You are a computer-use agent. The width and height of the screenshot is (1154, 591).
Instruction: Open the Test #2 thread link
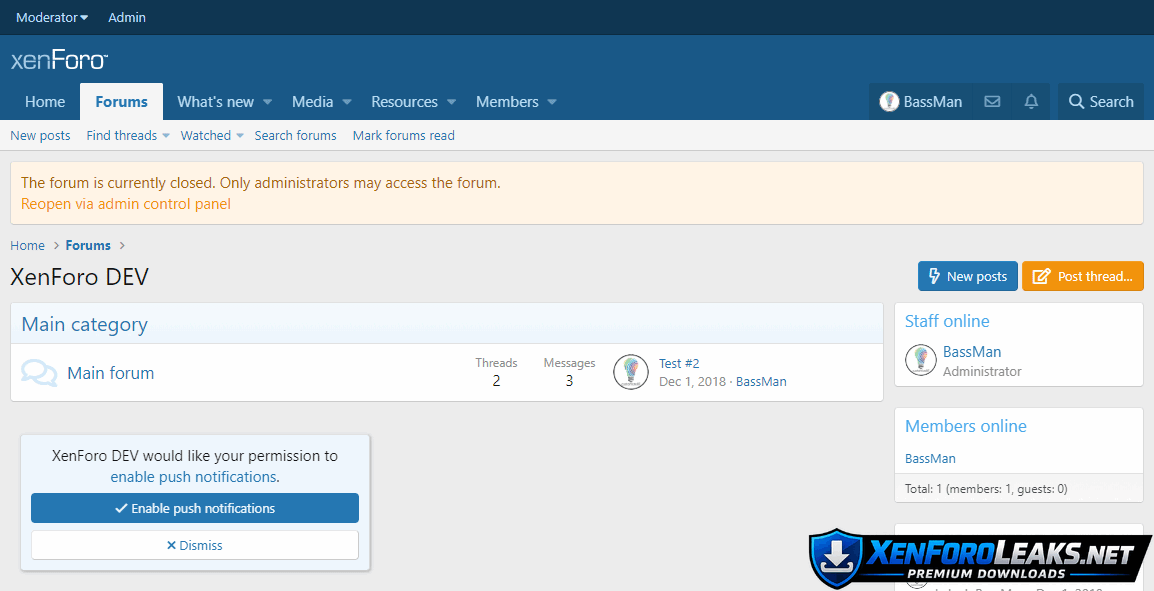point(679,363)
